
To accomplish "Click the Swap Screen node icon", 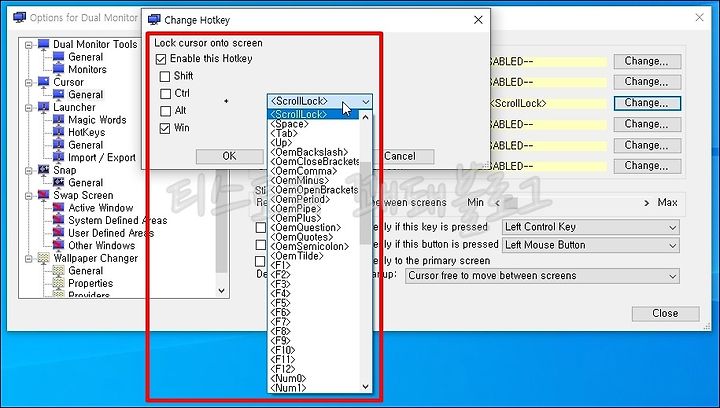I will 44,195.
